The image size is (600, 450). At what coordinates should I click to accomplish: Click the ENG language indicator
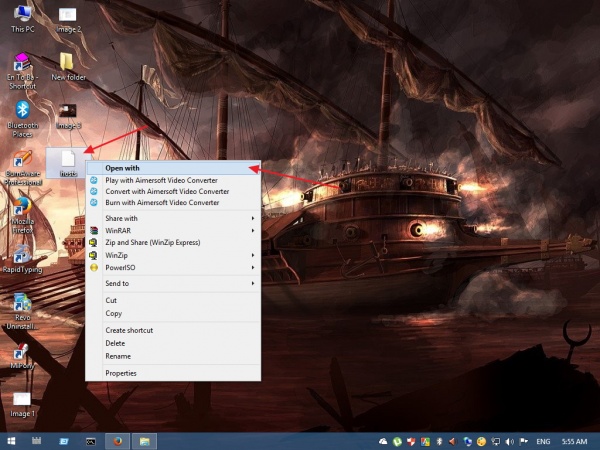coord(543,442)
